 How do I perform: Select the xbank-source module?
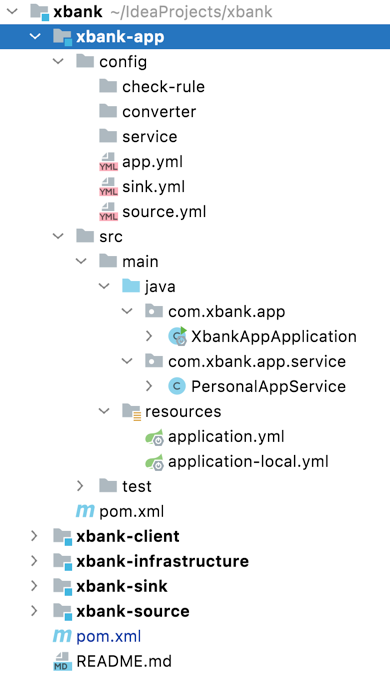click(133, 611)
